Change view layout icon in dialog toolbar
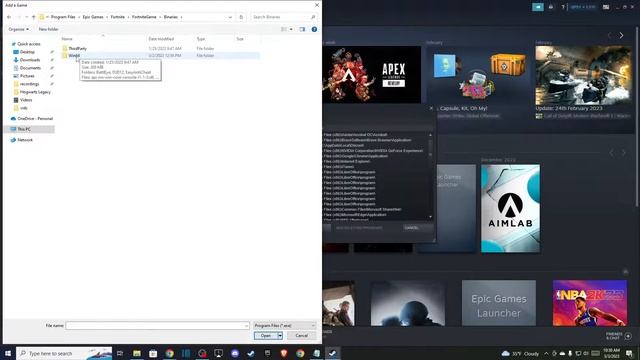This screenshot has width=640, height=360. (284, 29)
